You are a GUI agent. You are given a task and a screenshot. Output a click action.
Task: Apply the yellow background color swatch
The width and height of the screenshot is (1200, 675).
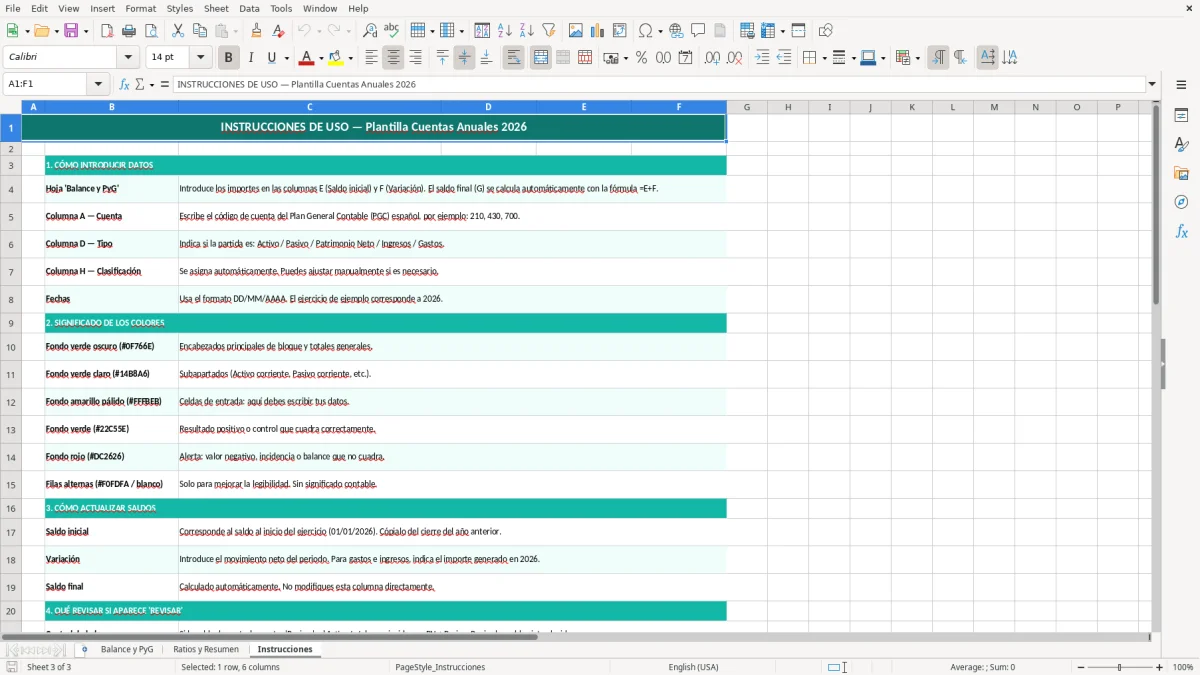coord(336,58)
